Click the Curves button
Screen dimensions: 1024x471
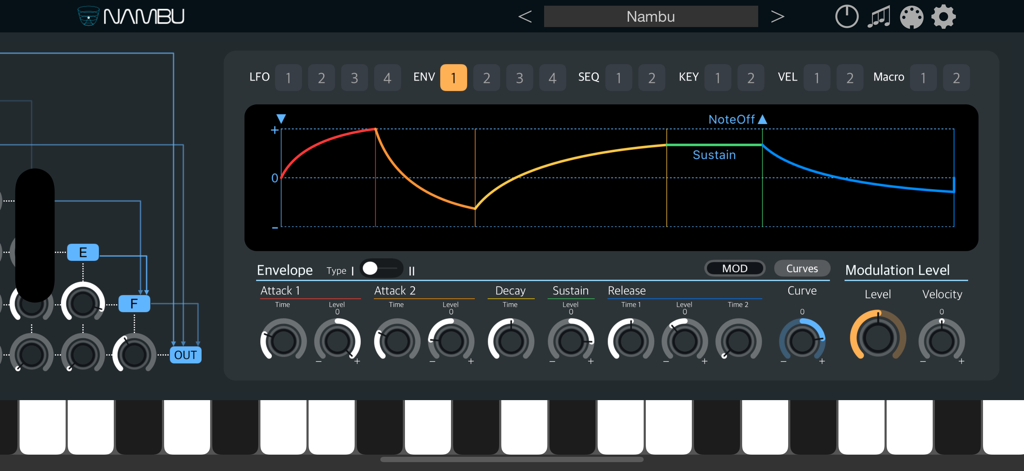pos(802,268)
